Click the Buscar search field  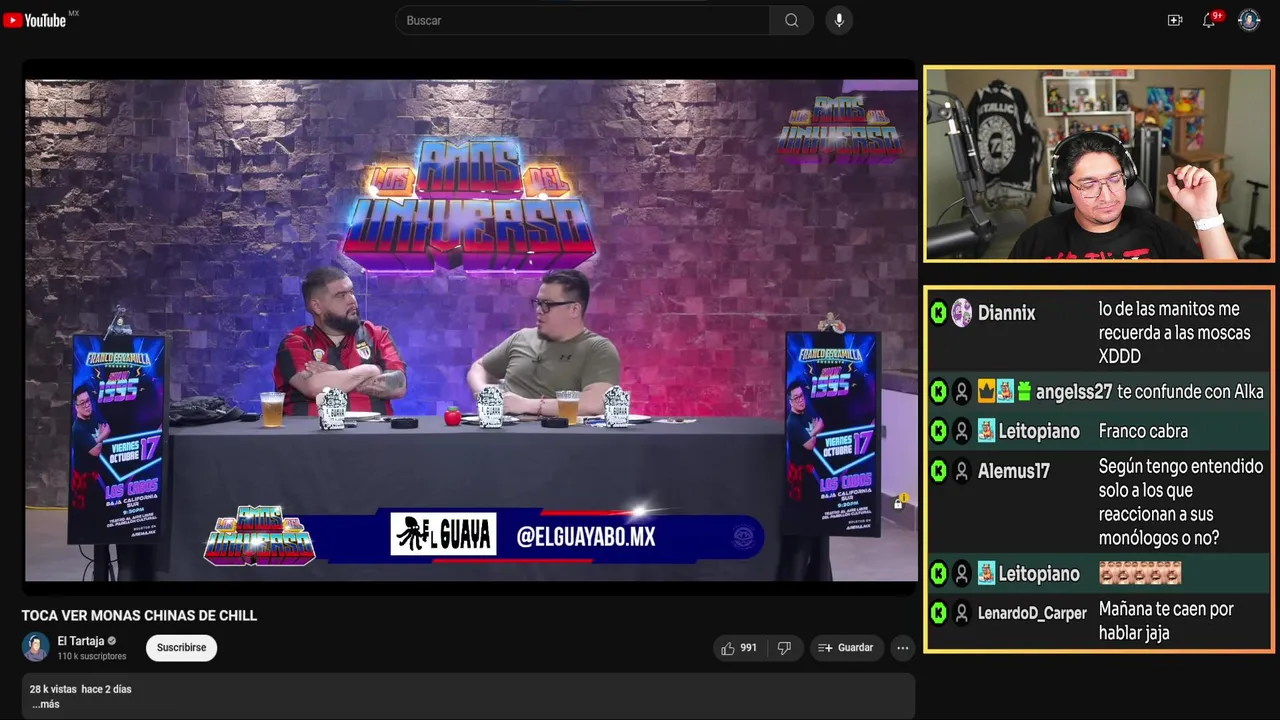(582, 20)
